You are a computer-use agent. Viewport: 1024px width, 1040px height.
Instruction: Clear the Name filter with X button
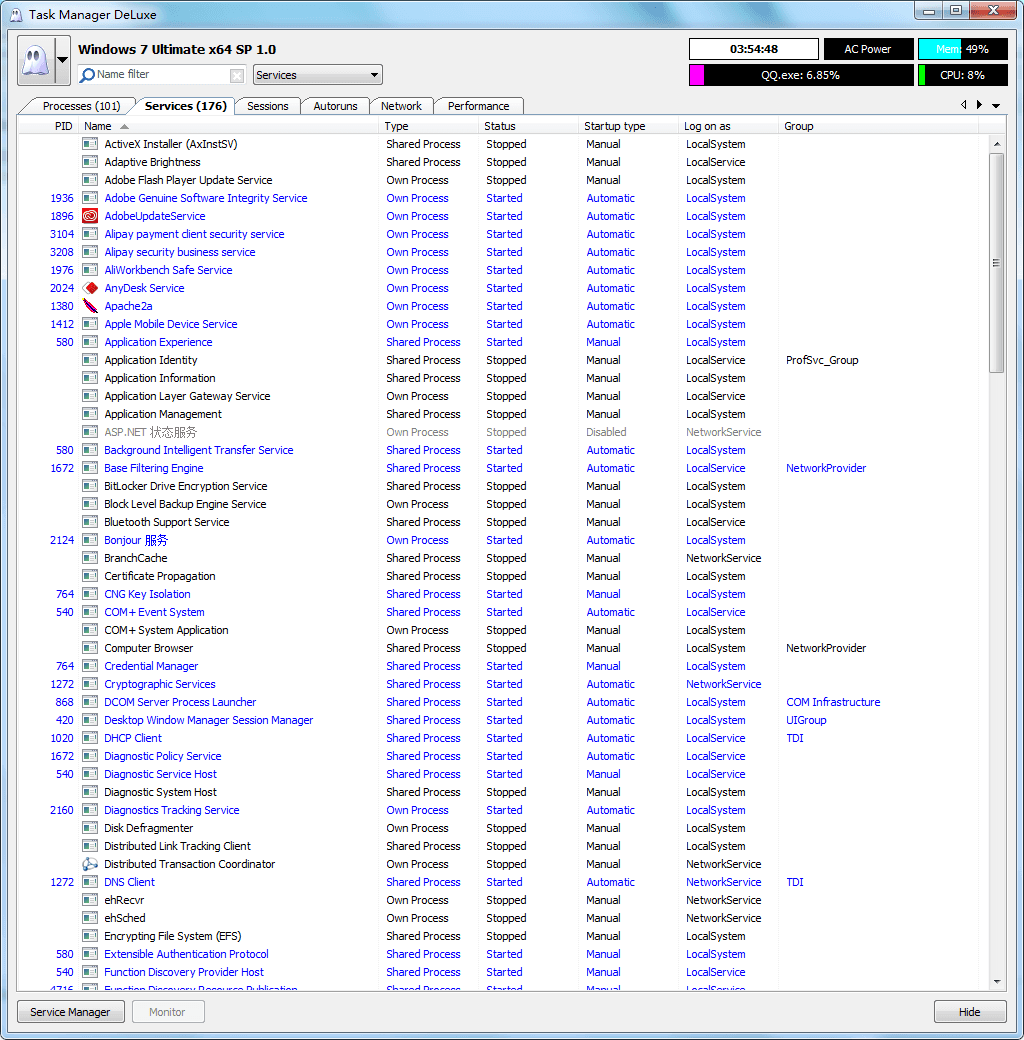[x=237, y=75]
